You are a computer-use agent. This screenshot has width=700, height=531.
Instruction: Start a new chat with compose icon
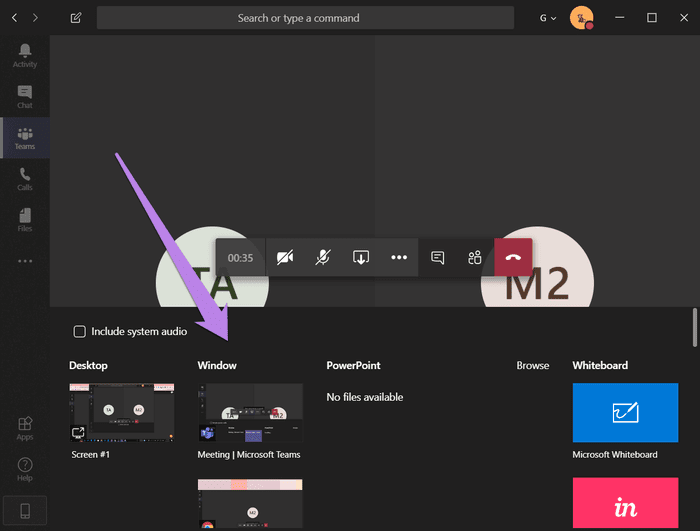click(76, 18)
